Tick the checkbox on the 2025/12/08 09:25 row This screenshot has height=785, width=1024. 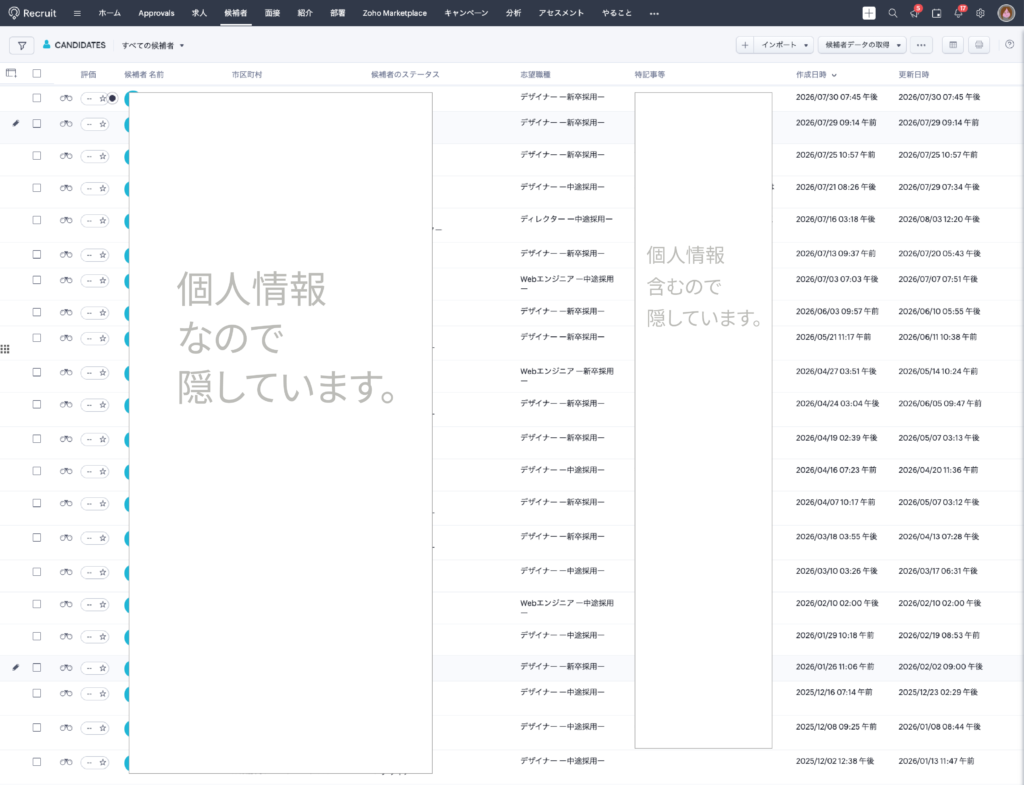[x=37, y=727]
